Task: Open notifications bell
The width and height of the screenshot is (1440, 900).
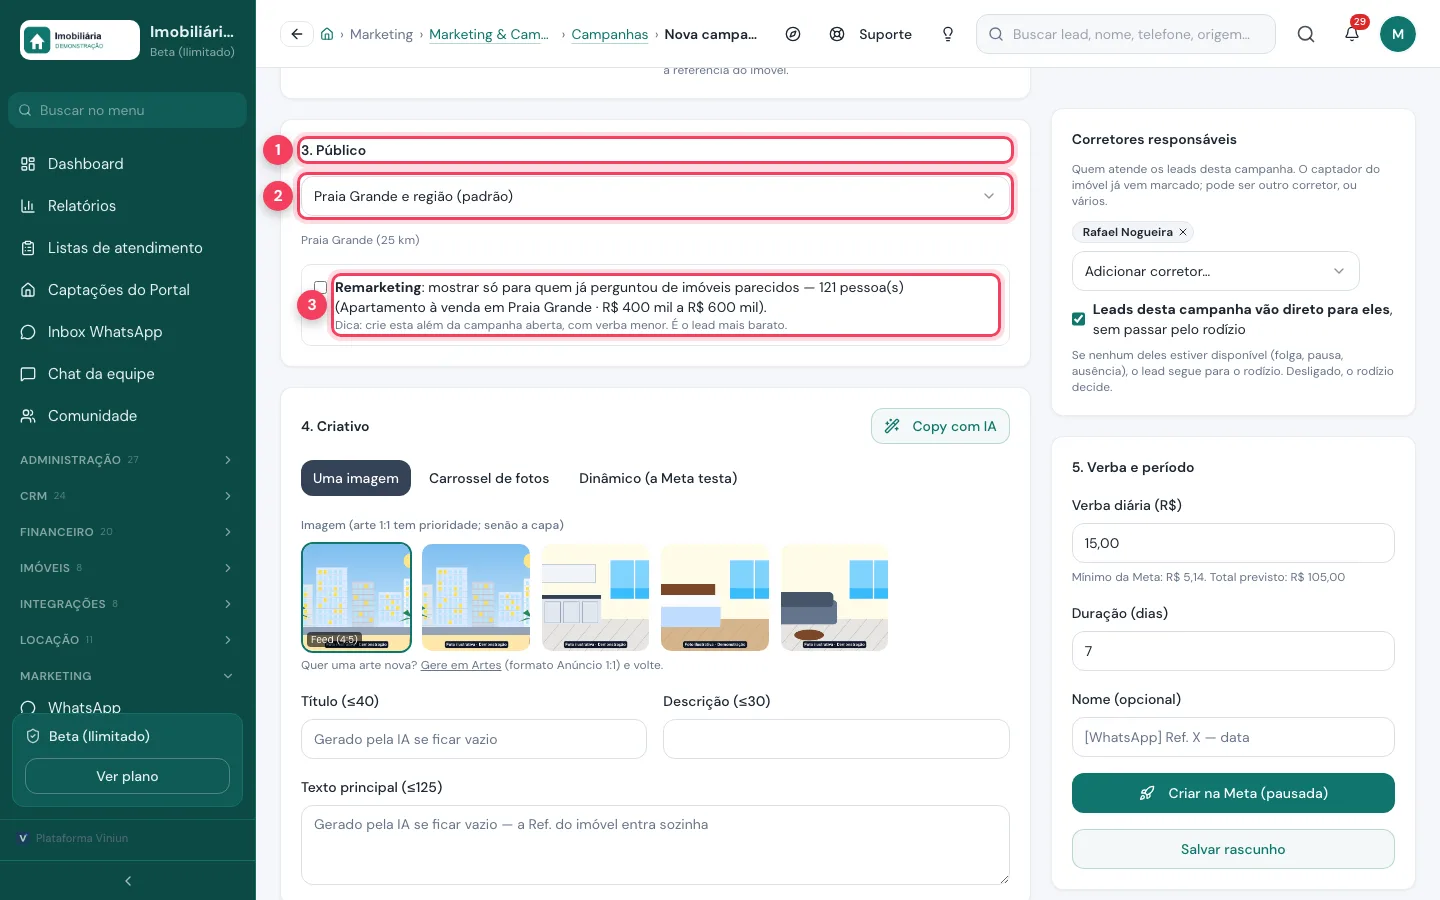Action: tap(1352, 34)
